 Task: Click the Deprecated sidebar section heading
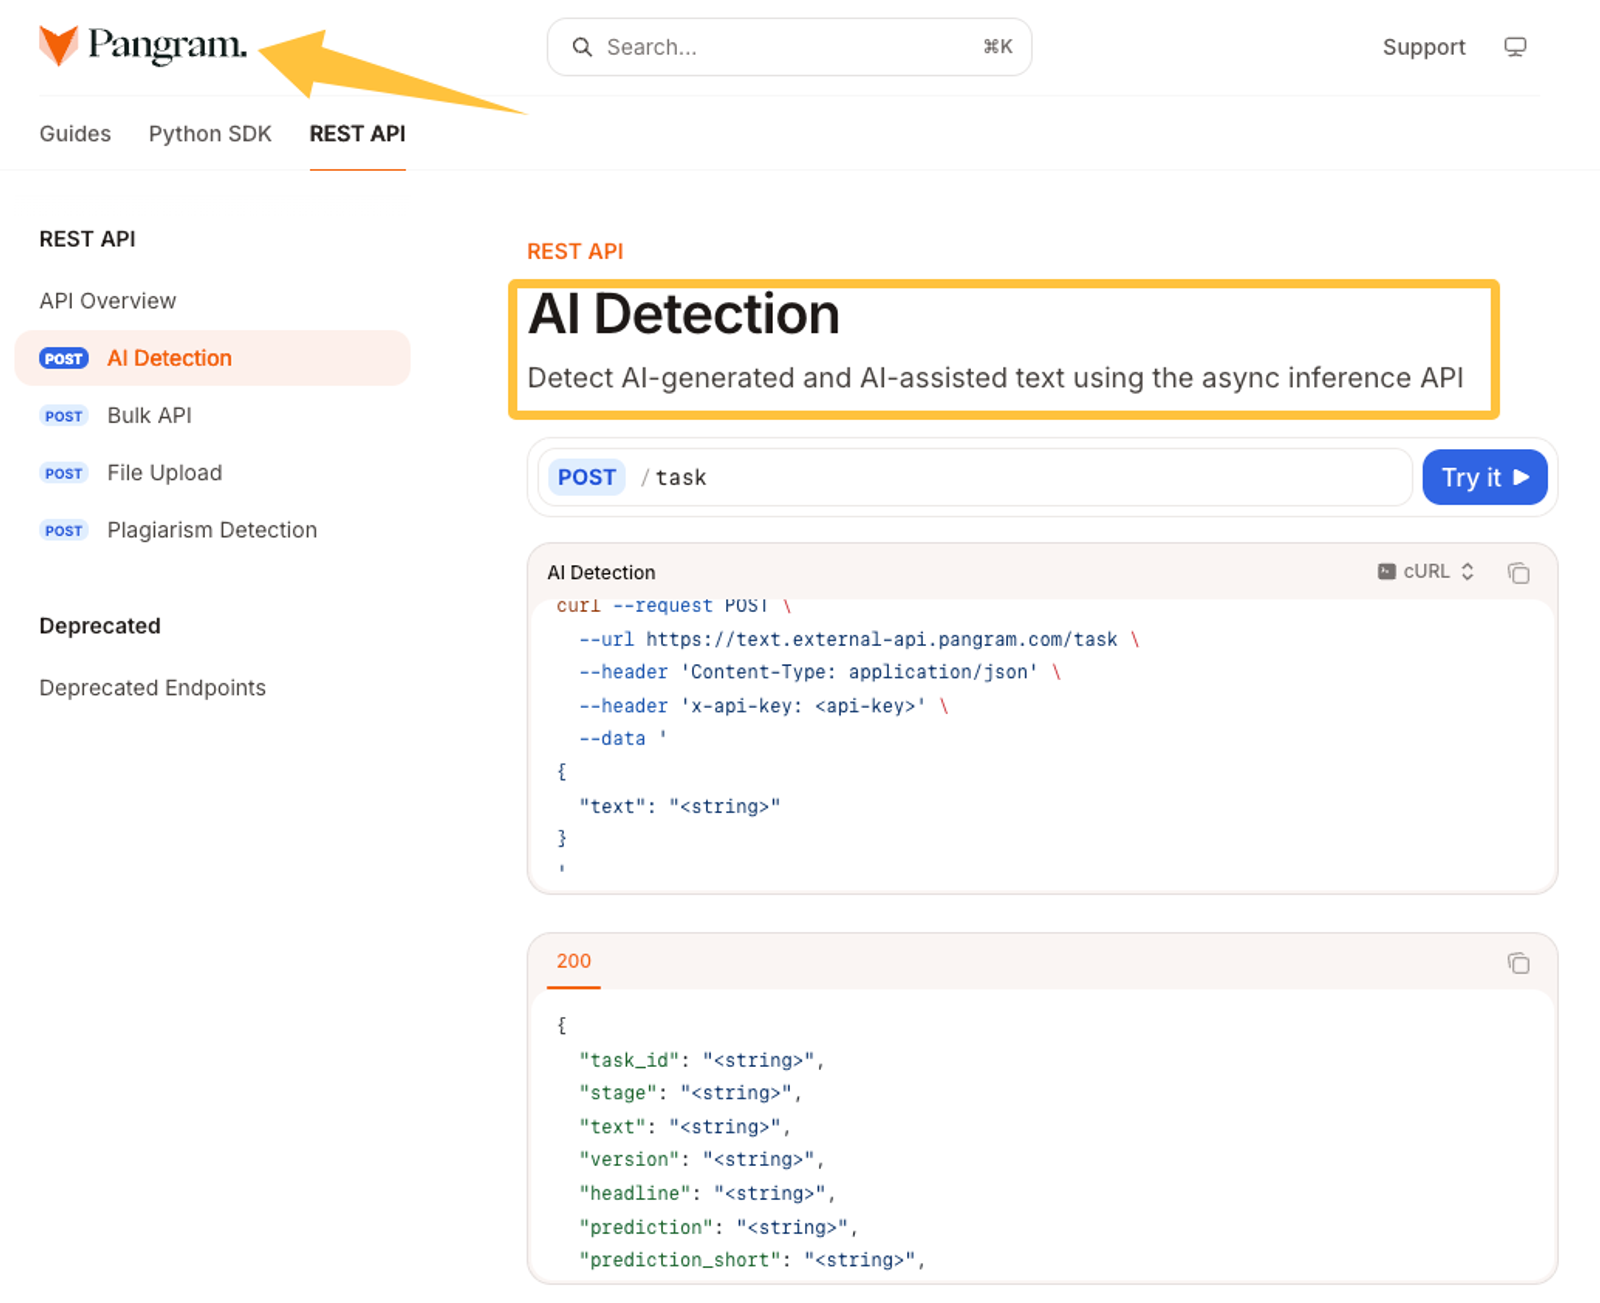[100, 626]
